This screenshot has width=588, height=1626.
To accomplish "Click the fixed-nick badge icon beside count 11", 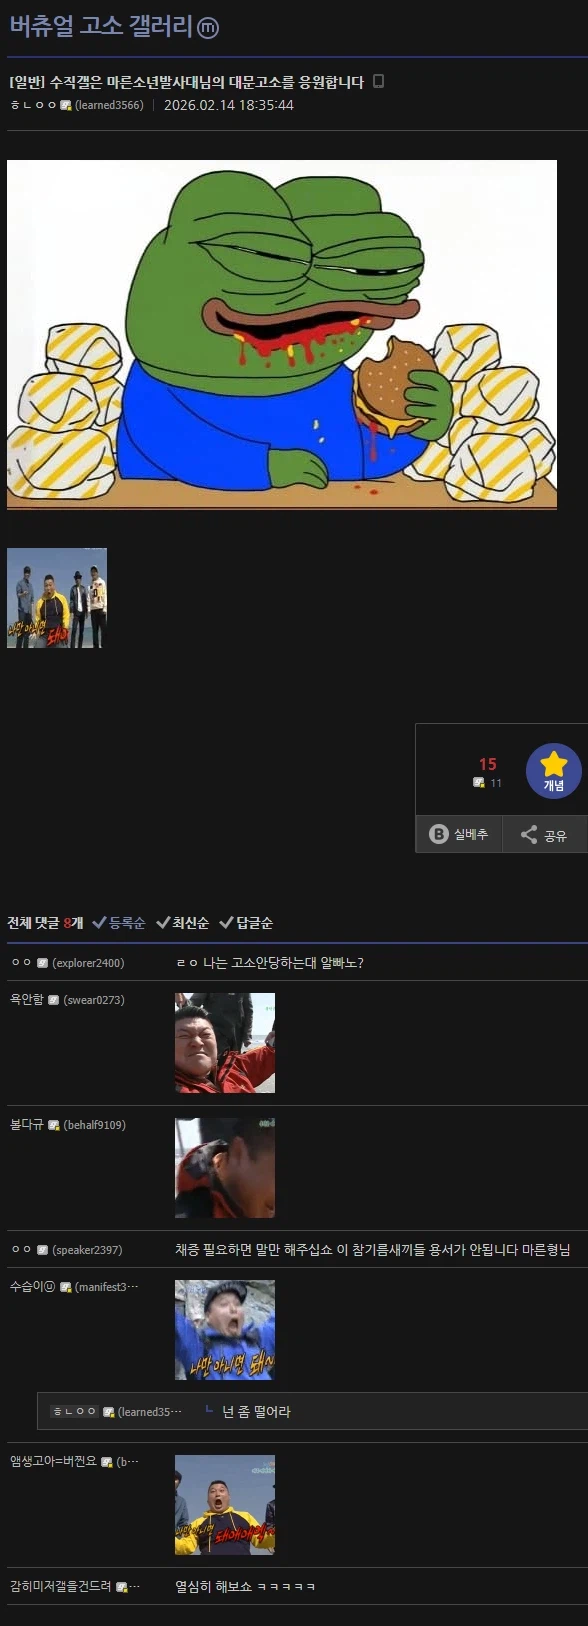I will point(479,783).
